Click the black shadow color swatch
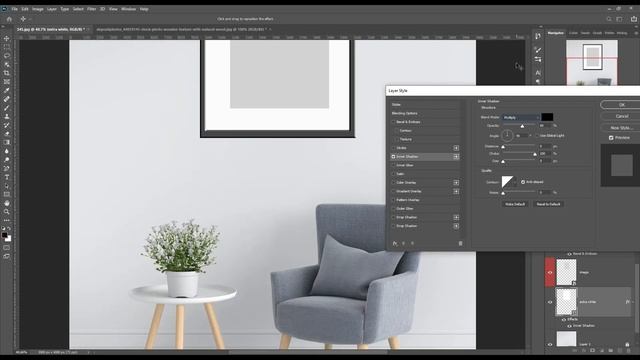 pyautogui.click(x=547, y=118)
